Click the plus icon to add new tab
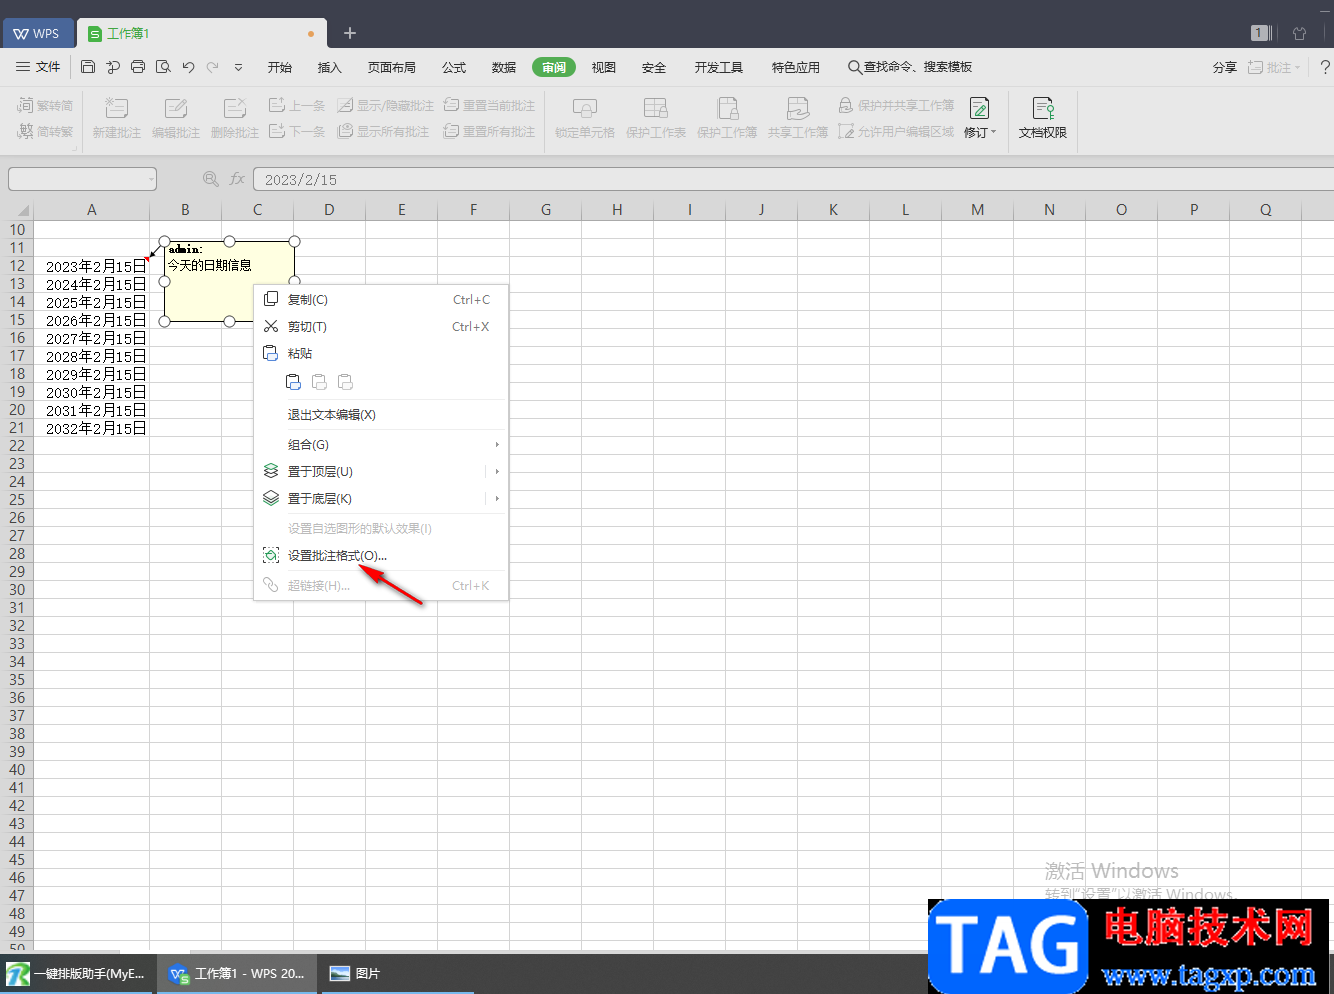The height and width of the screenshot is (994, 1334). pyautogui.click(x=350, y=33)
